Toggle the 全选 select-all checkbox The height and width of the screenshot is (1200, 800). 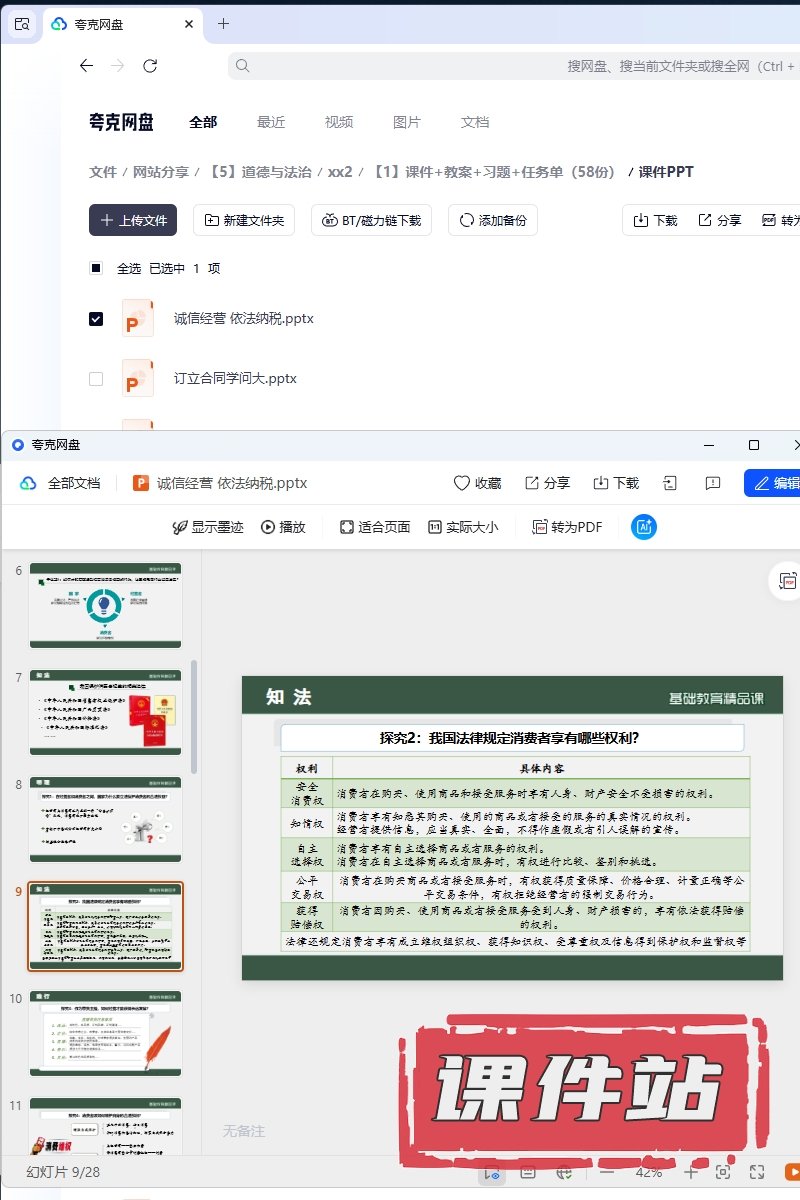(96, 268)
